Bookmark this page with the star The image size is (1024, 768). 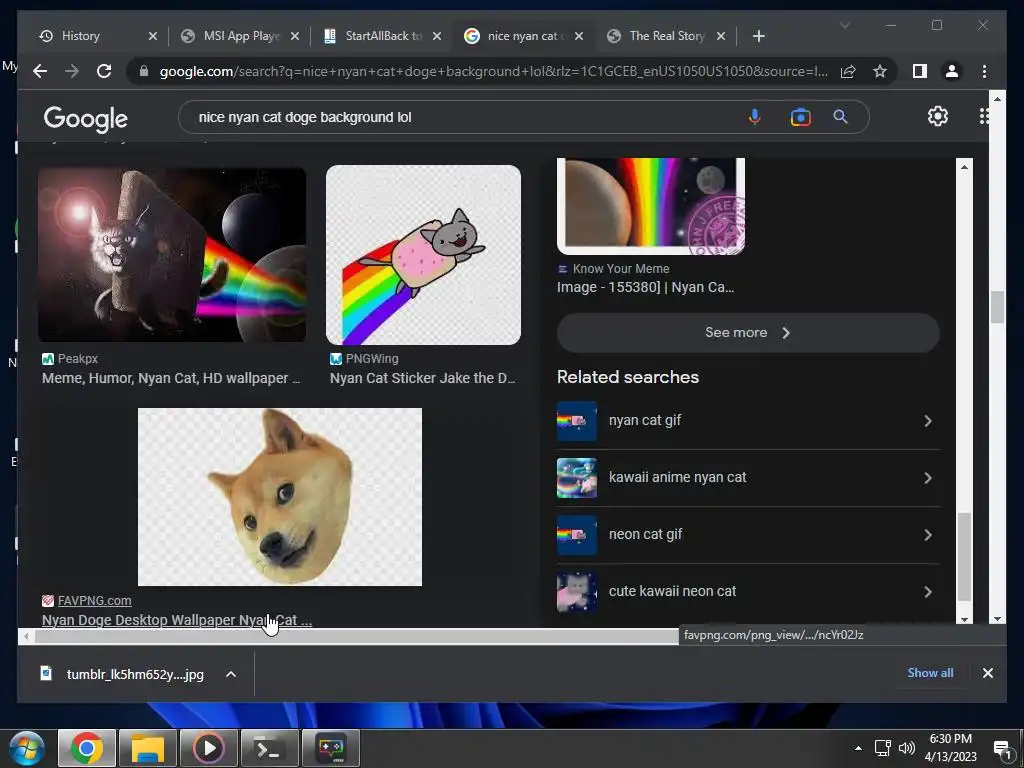[x=880, y=71]
